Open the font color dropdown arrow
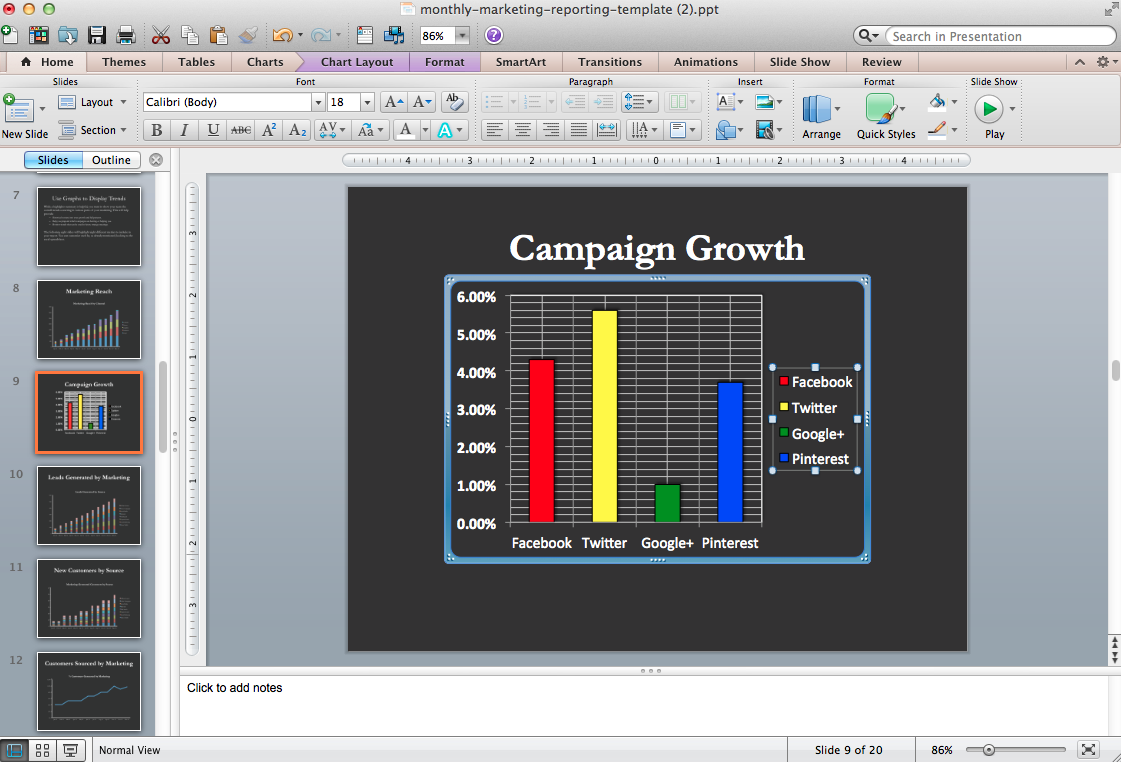The image size is (1121, 762). [425, 130]
